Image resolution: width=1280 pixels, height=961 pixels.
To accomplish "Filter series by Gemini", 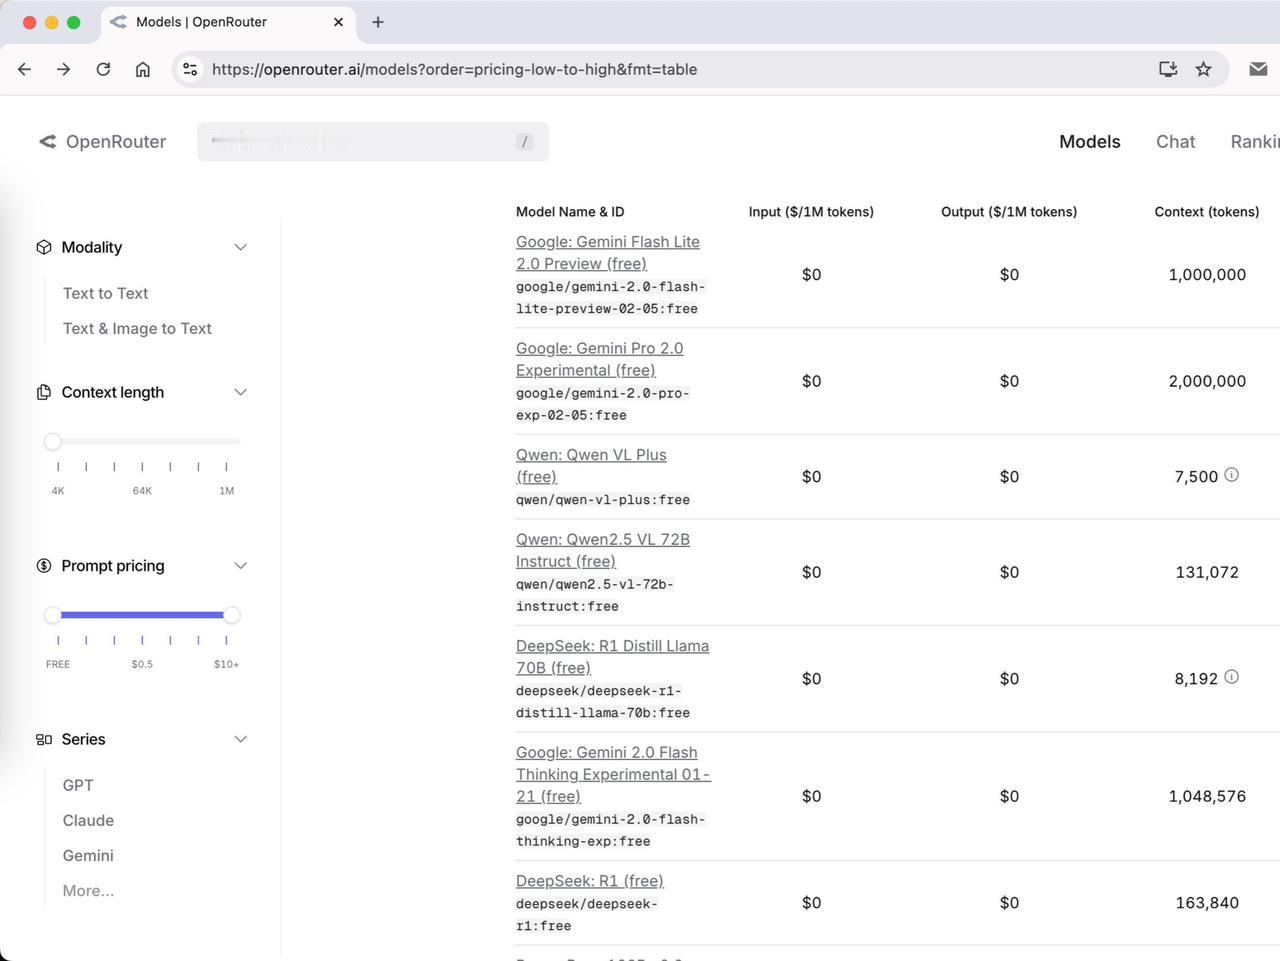I will pyautogui.click(x=88, y=855).
